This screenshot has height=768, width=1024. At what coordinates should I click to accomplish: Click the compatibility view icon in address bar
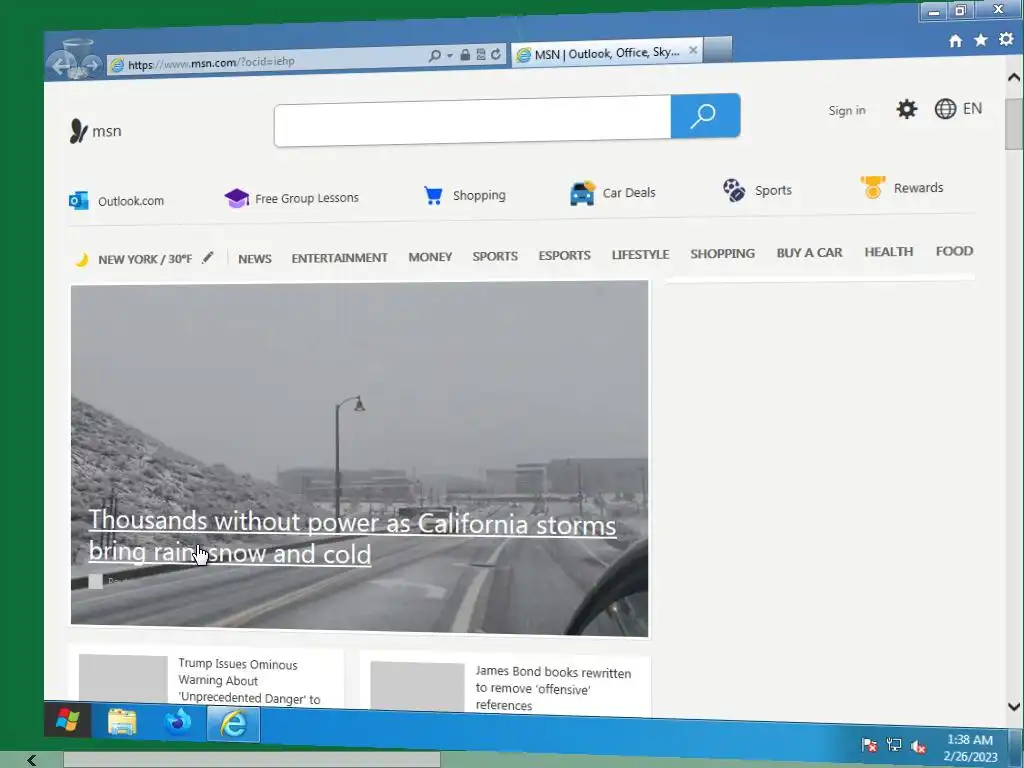click(481, 55)
